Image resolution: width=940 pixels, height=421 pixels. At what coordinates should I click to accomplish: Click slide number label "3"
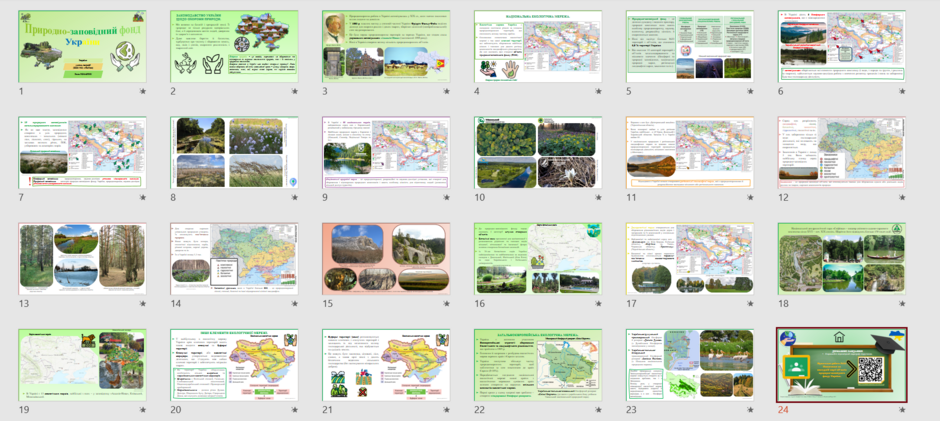tap(324, 91)
